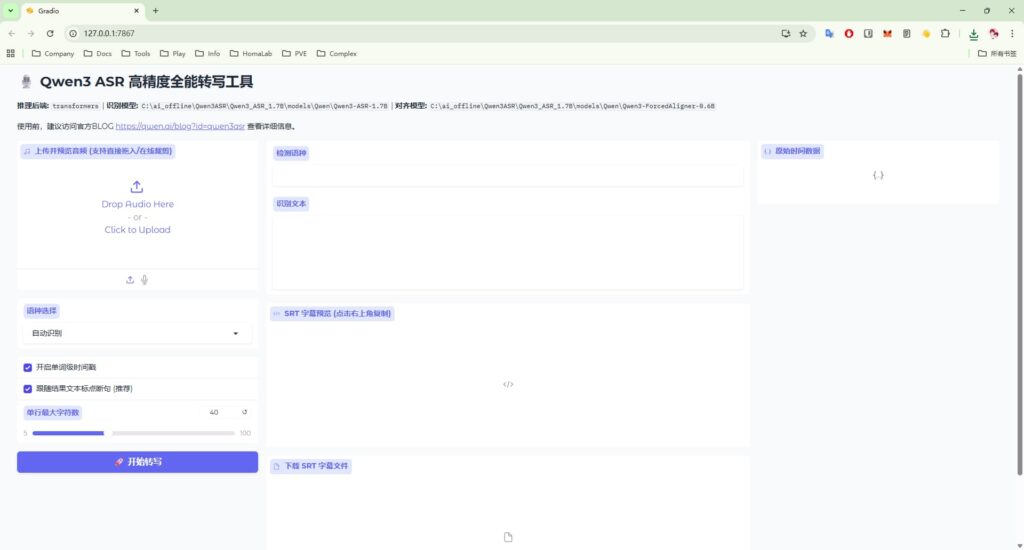
Task: Click the gray document extension icon
Action: tap(906, 33)
